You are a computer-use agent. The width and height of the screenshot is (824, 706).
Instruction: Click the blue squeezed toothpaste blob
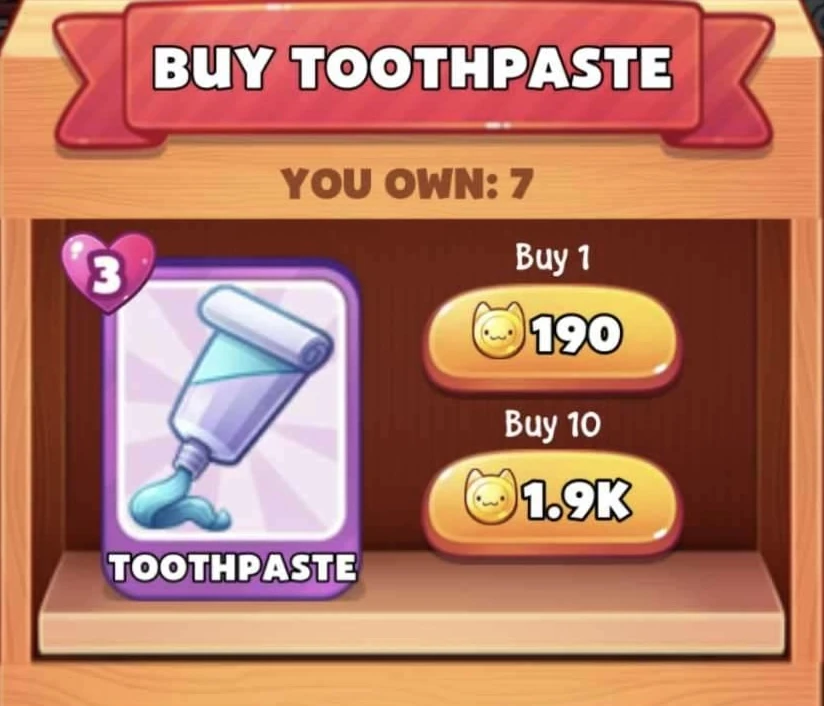pos(179,502)
